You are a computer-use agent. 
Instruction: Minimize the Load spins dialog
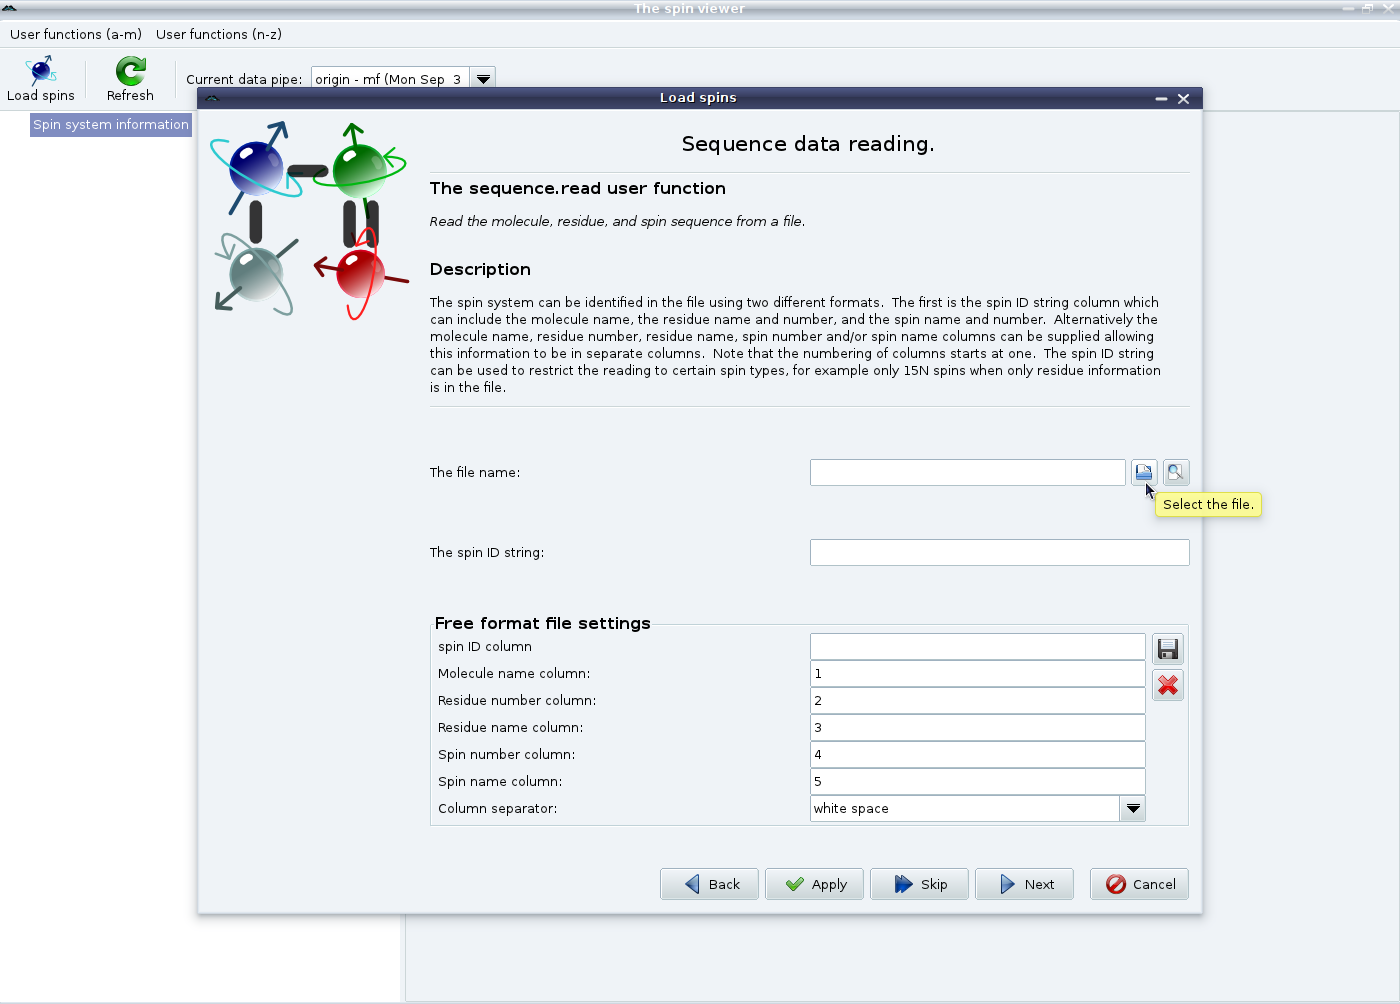[x=1161, y=98]
